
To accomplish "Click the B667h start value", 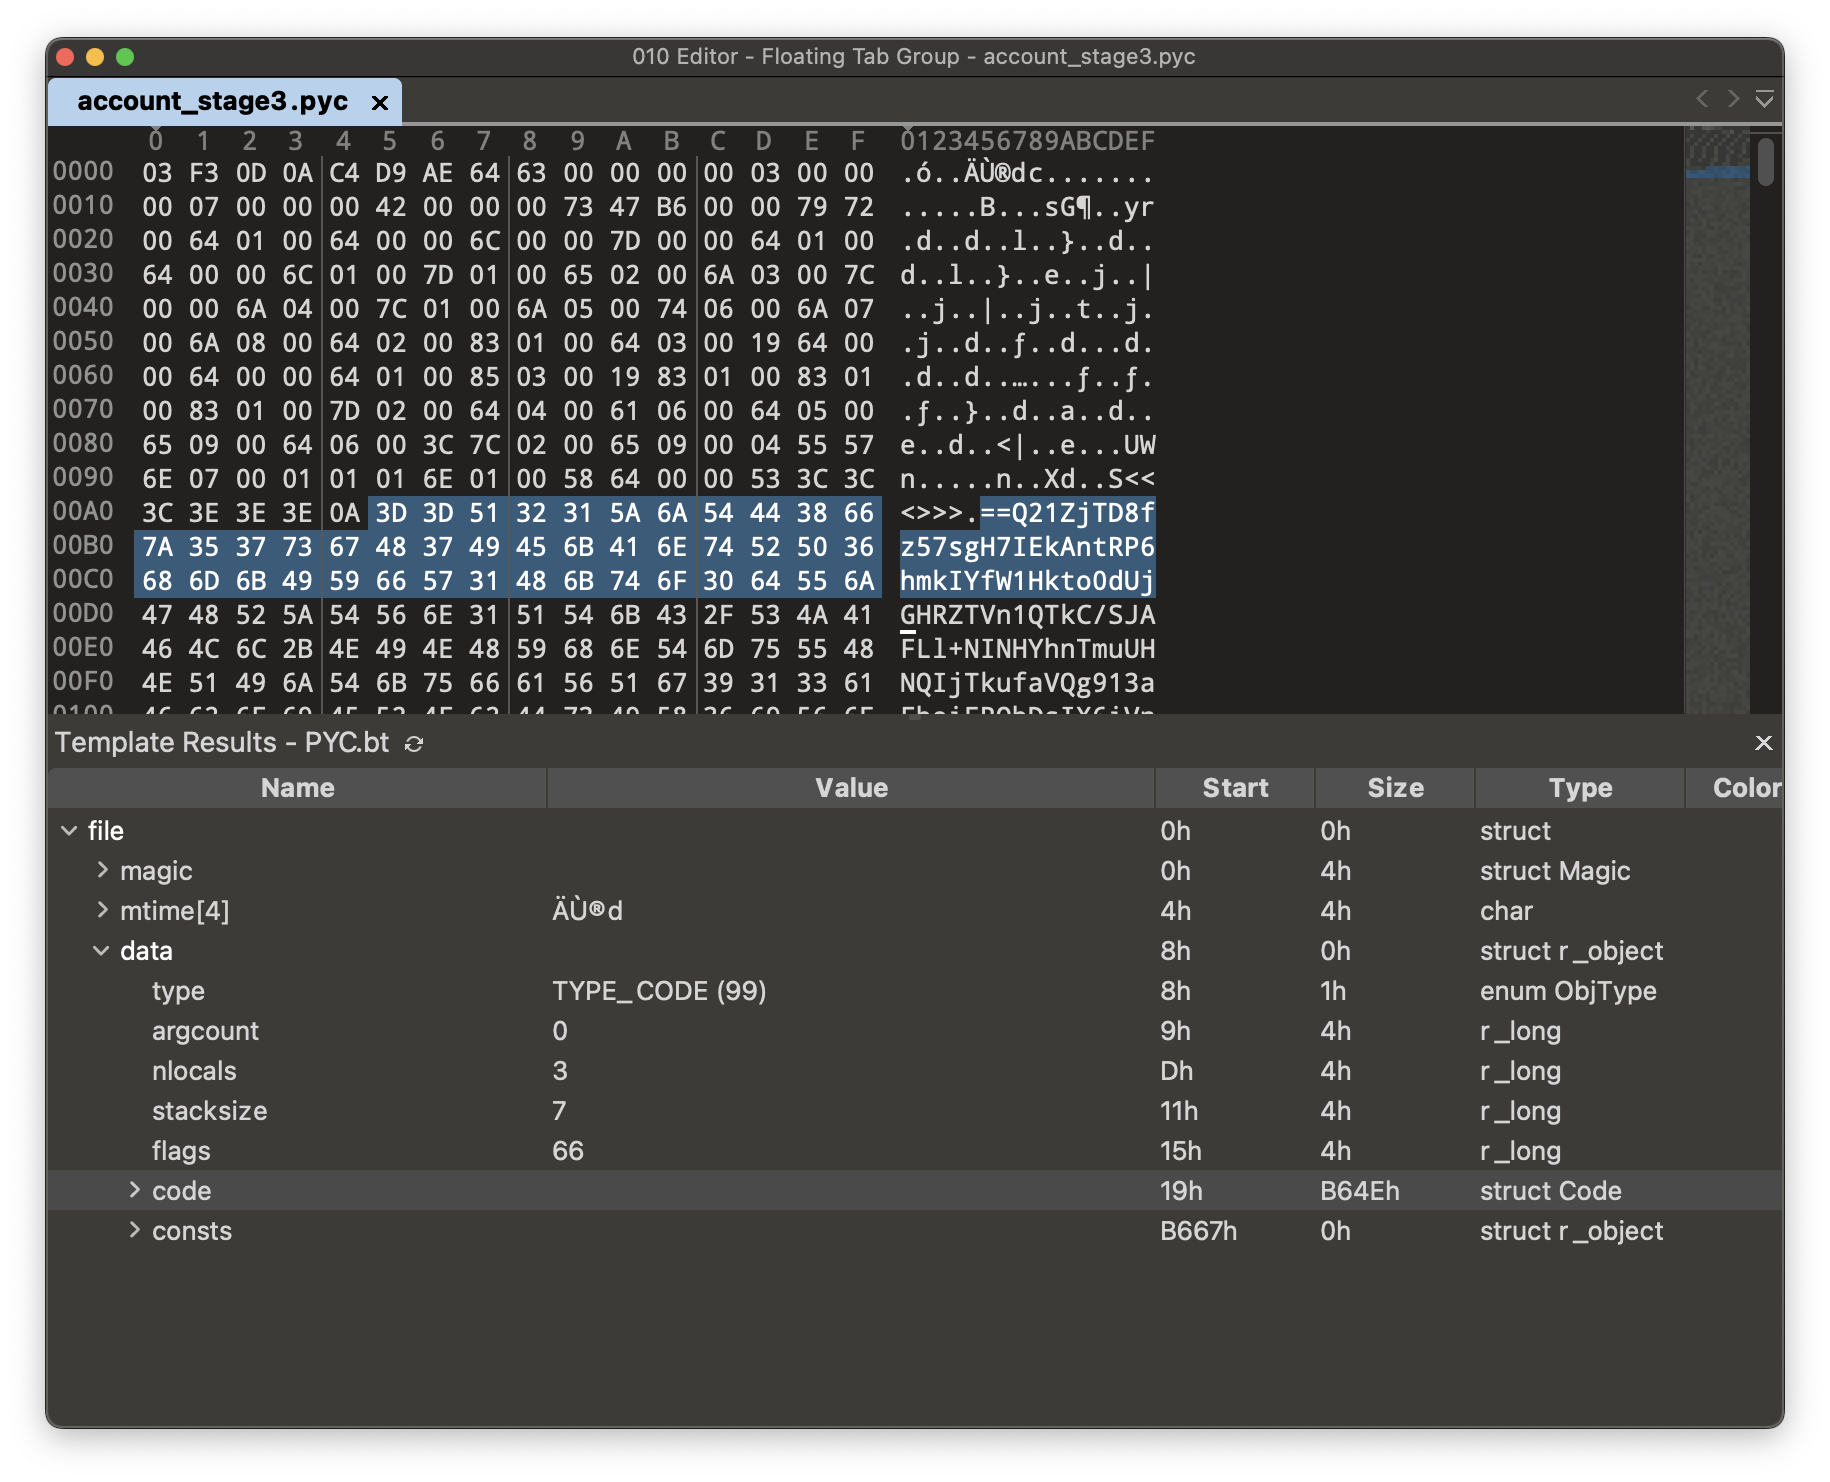I will (1198, 1231).
